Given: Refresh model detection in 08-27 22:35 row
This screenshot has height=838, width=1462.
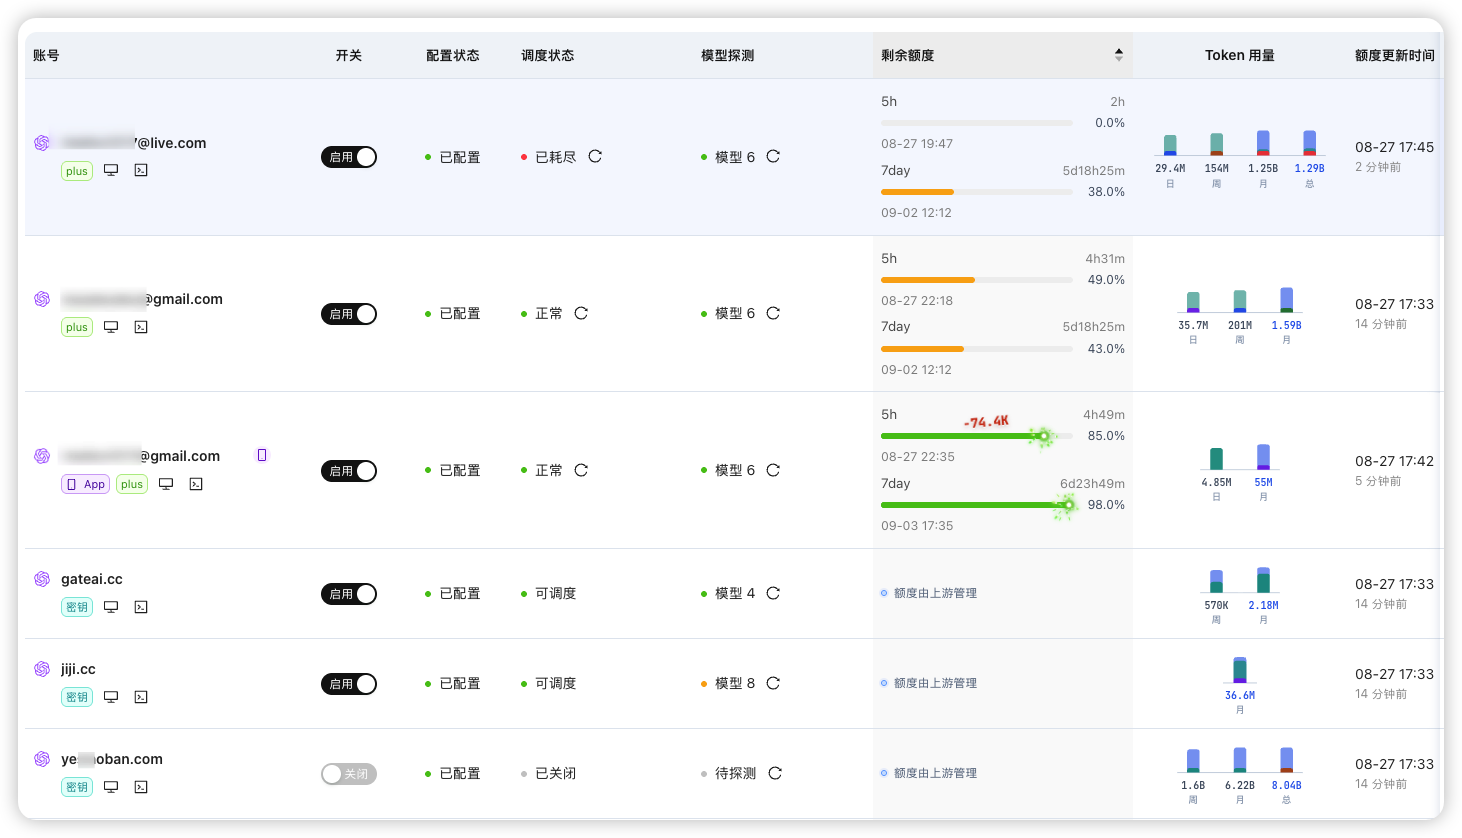Looking at the screenshot, I should click(x=773, y=470).
